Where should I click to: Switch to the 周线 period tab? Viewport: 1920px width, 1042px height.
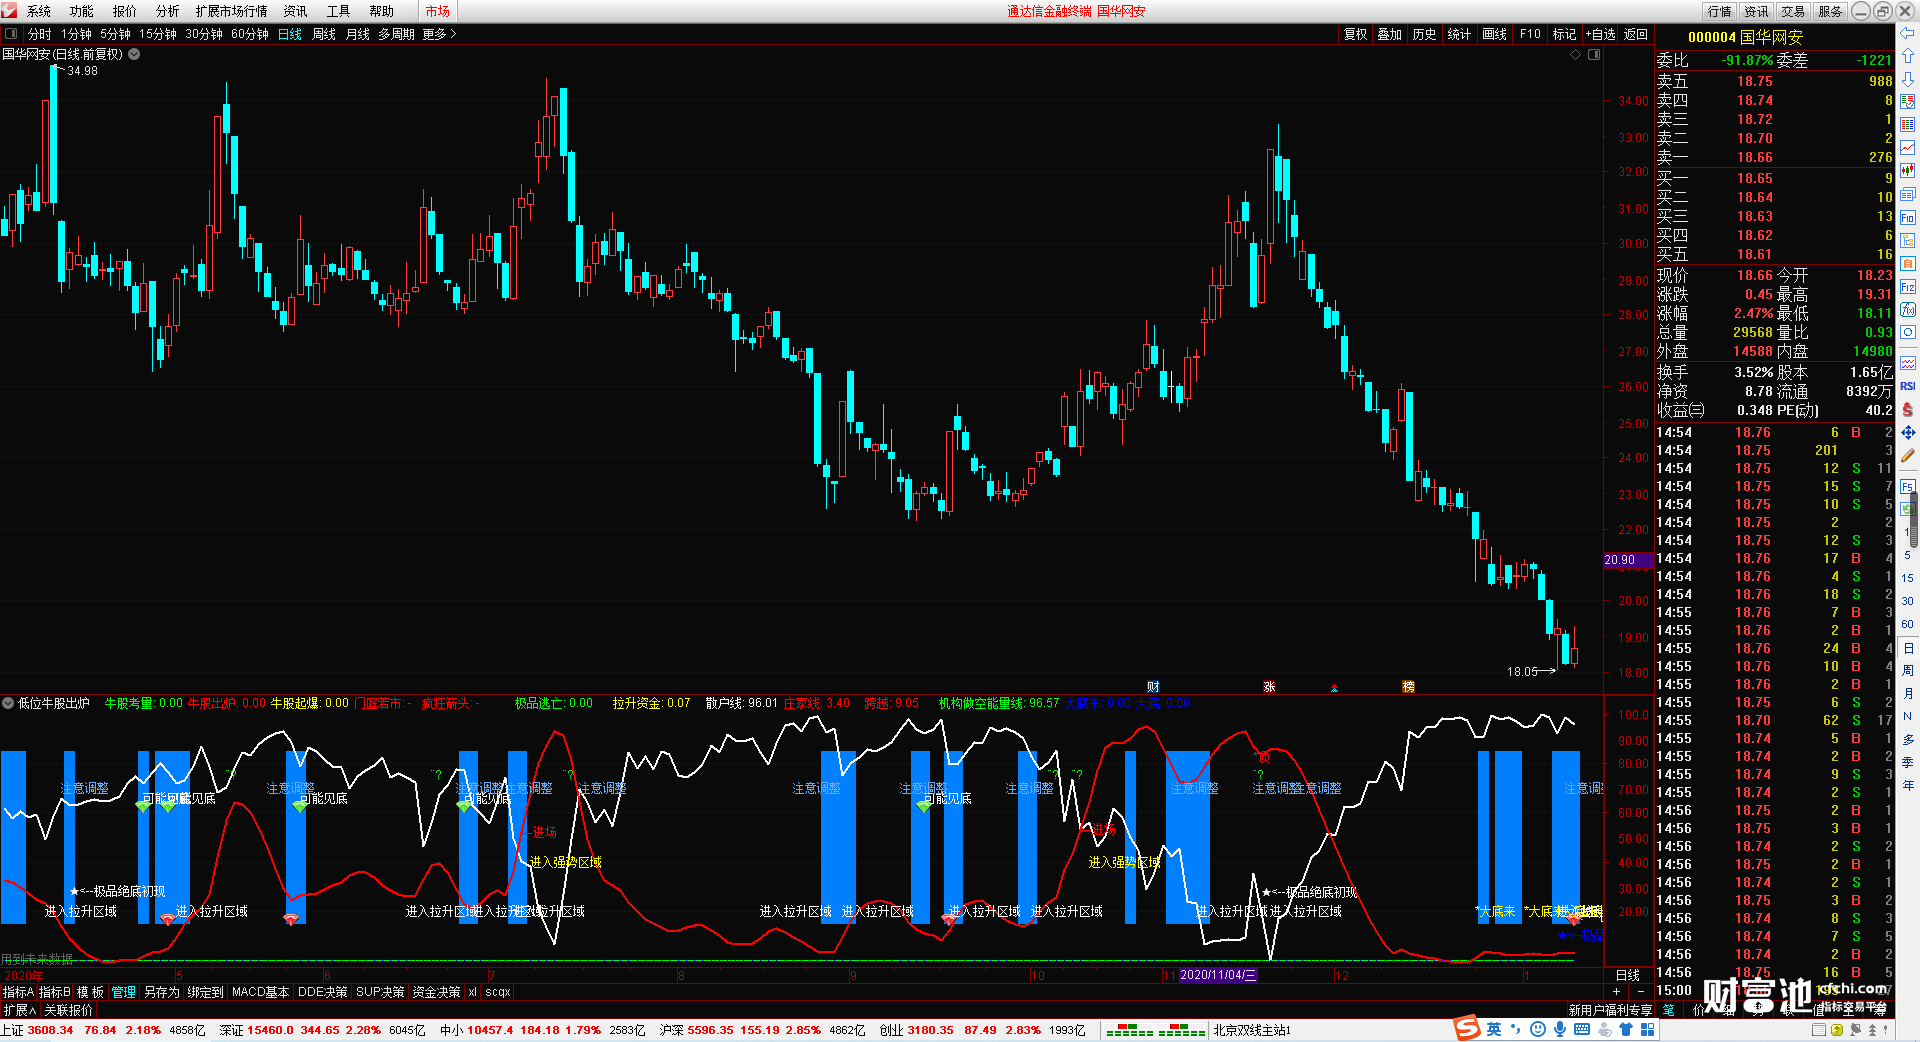pos(324,34)
